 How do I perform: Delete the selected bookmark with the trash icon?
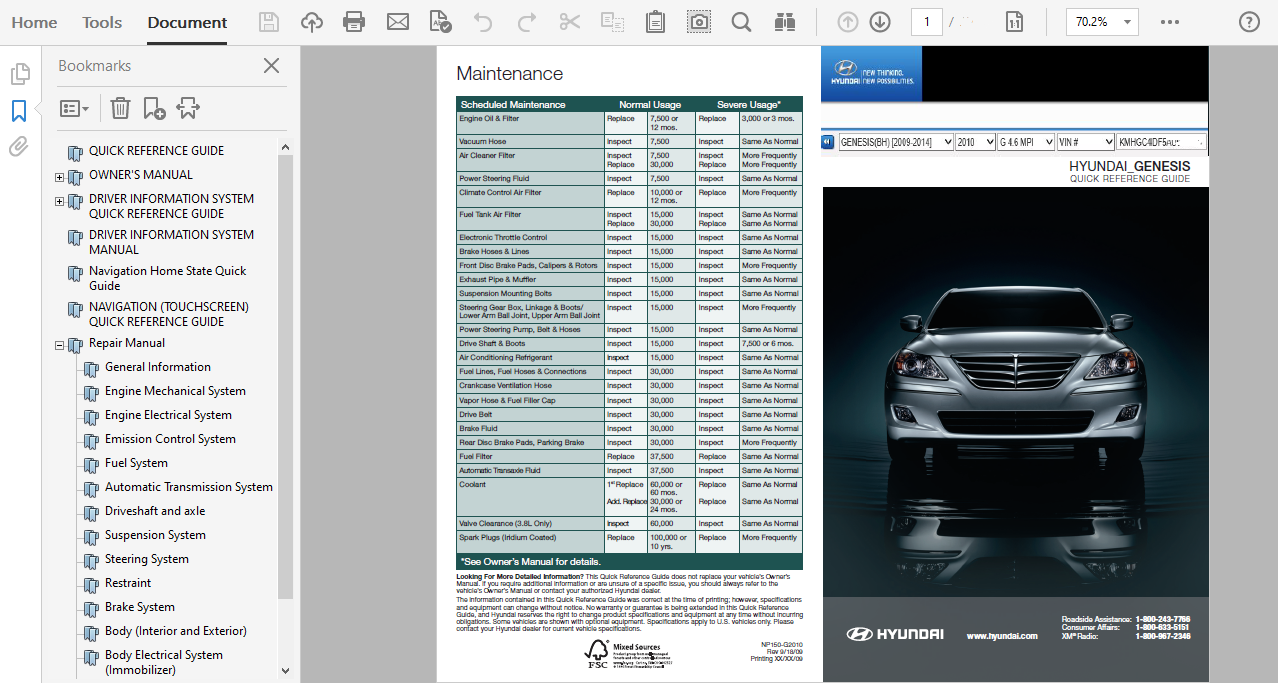coord(120,107)
